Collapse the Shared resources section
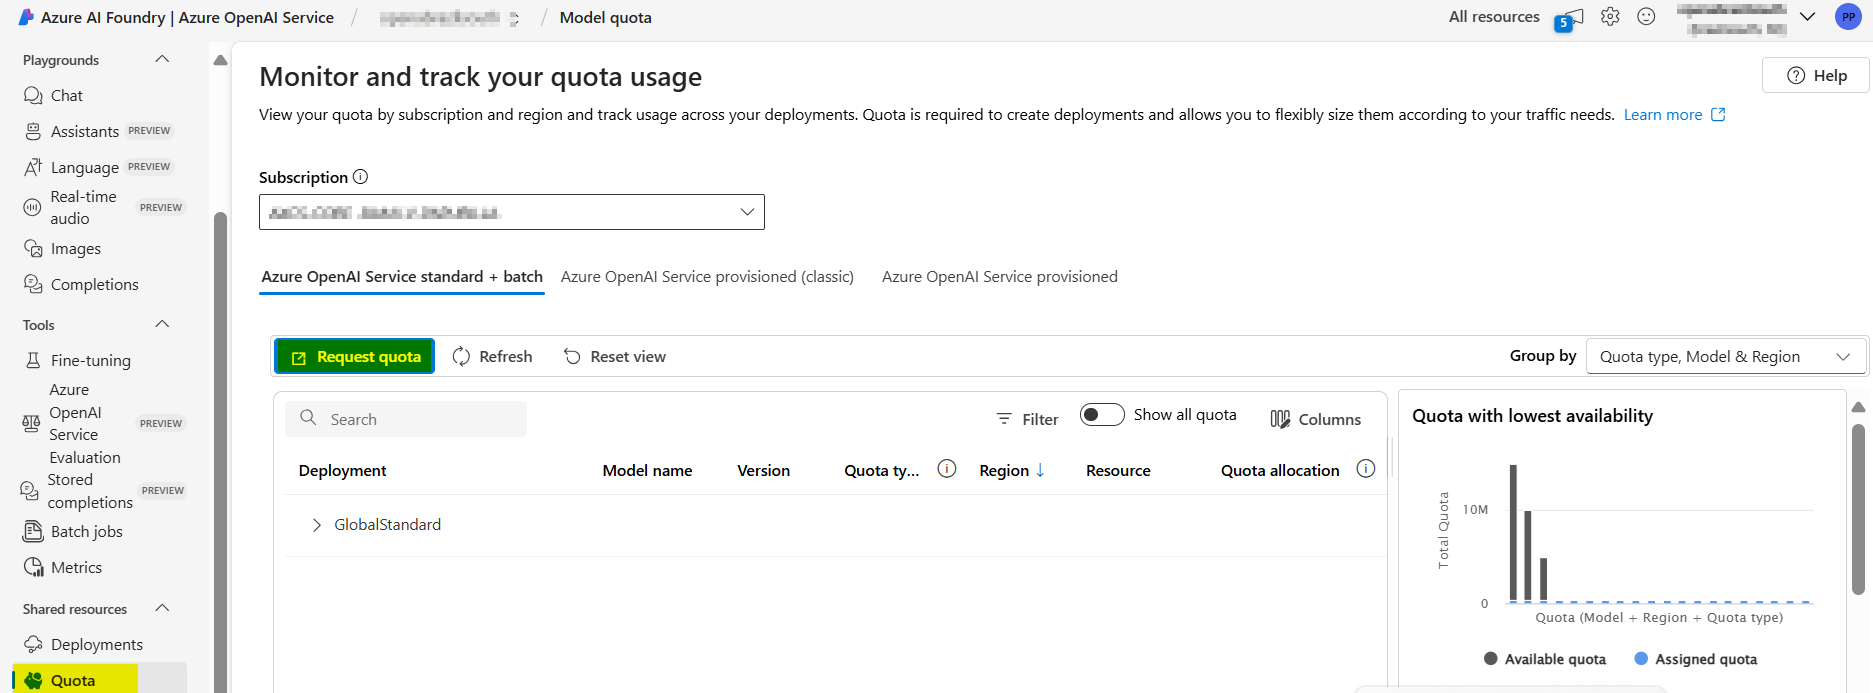1873x693 pixels. pyautogui.click(x=162, y=609)
